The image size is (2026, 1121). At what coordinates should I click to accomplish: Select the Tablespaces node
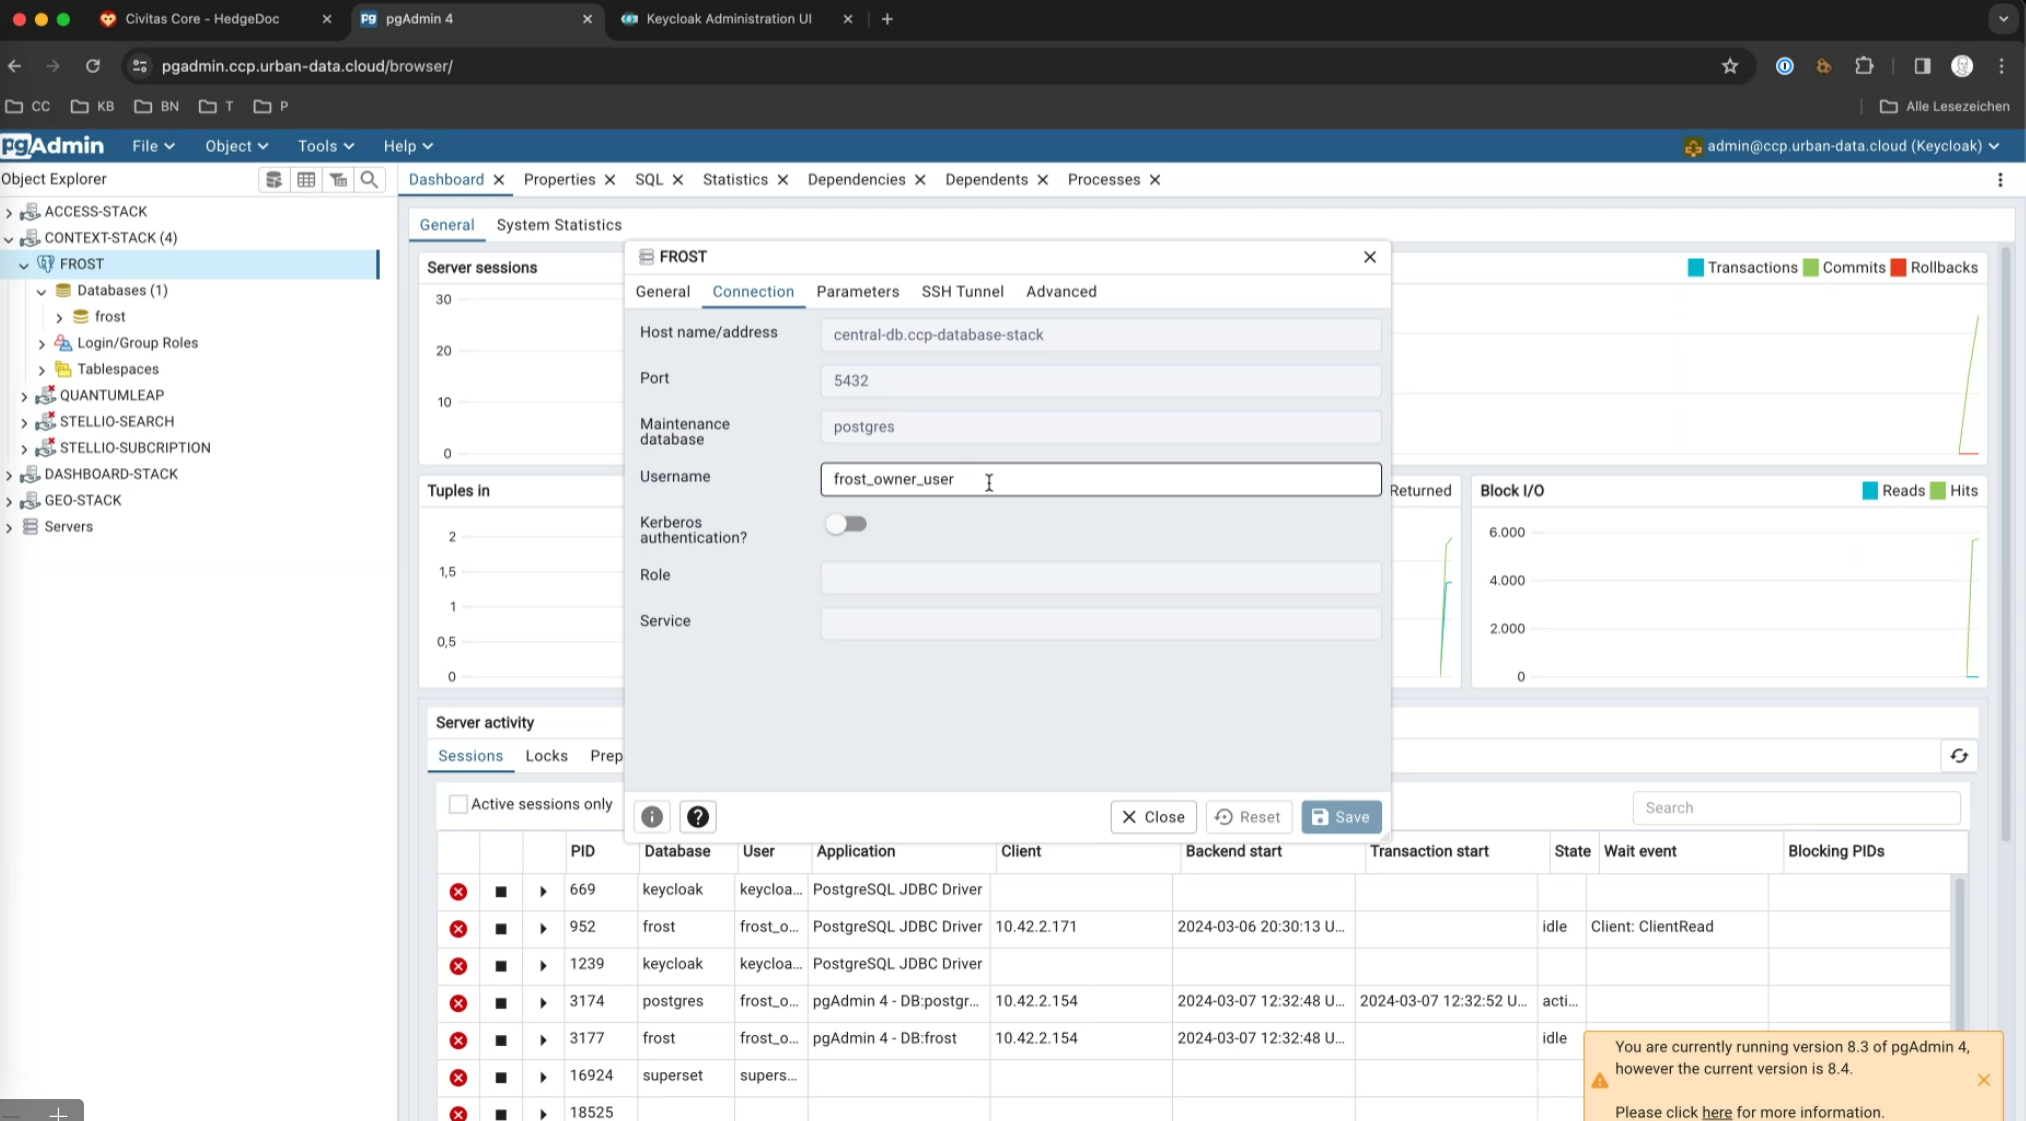[118, 369]
